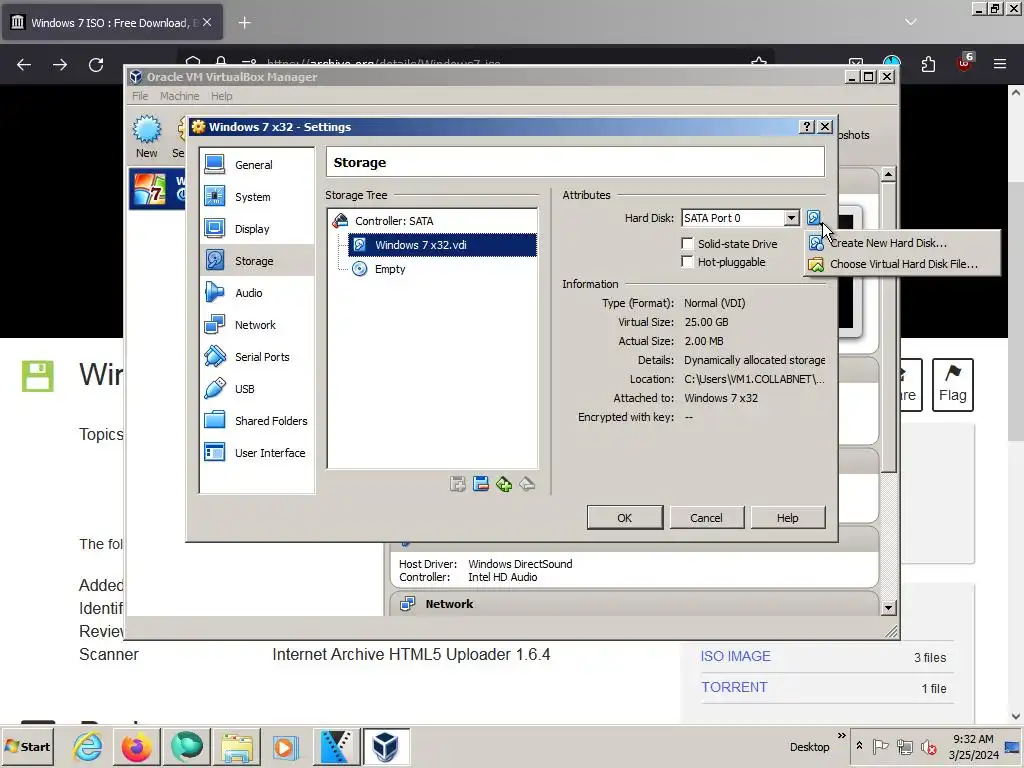Select the Storage settings category
1024x768 pixels.
click(x=256, y=261)
